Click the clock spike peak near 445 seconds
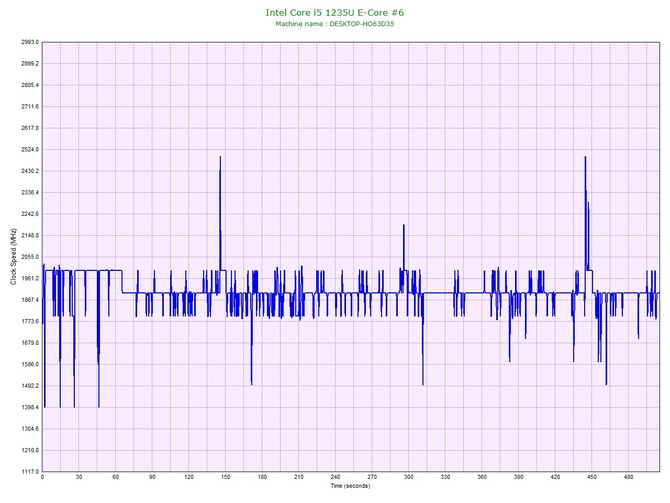 coord(585,157)
